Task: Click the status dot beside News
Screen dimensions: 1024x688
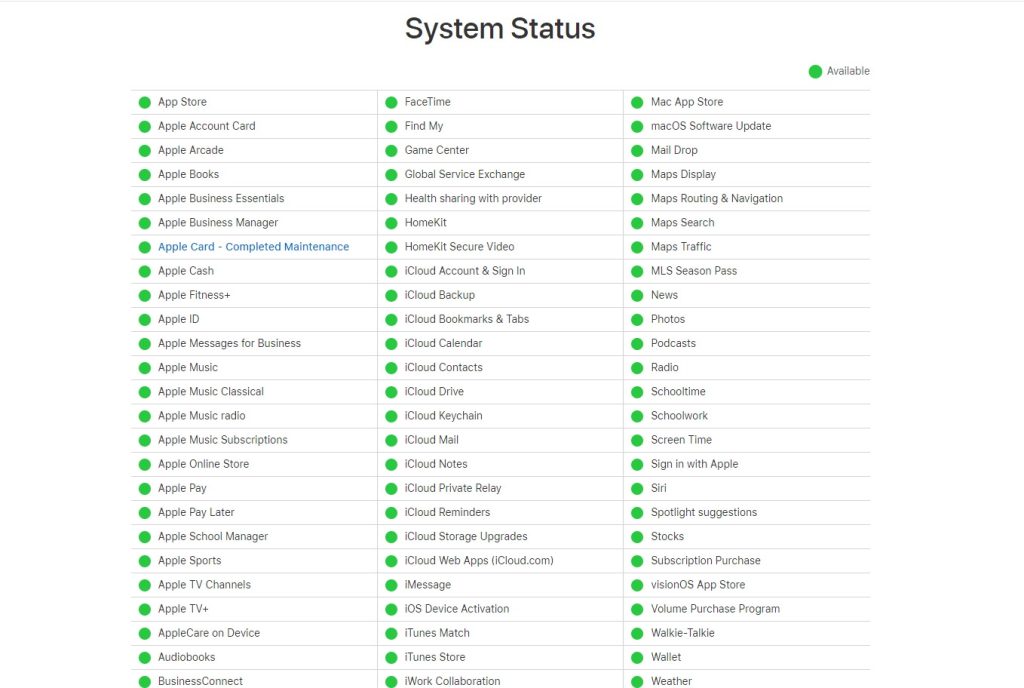Action: coord(637,296)
